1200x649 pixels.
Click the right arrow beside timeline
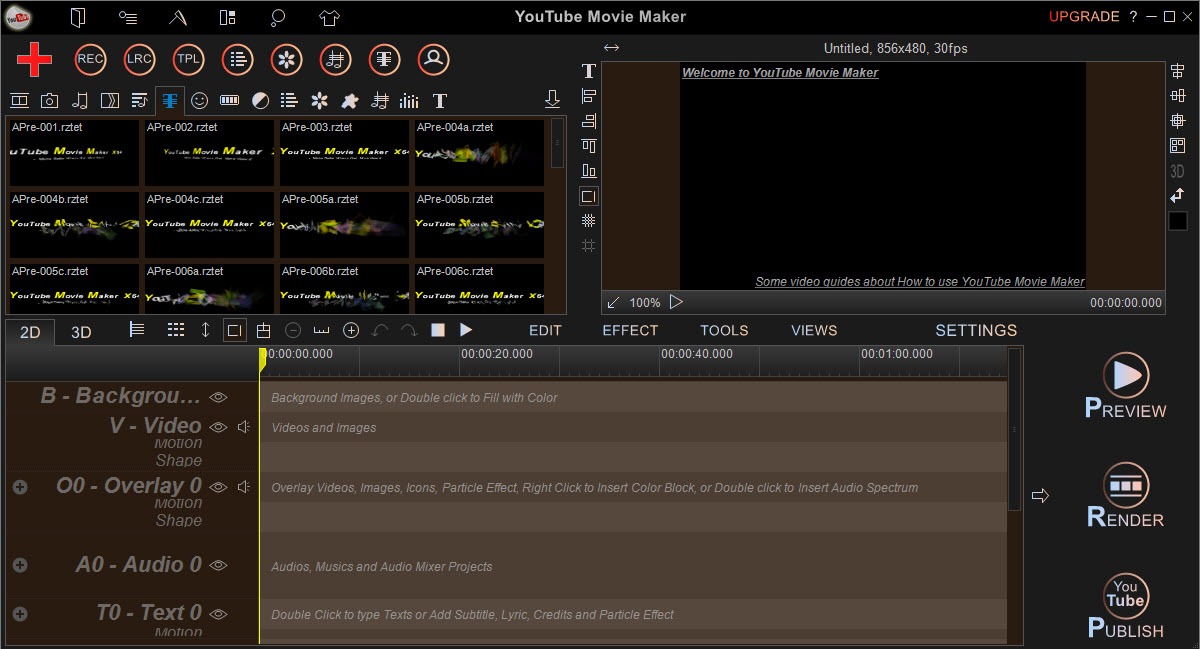tap(1040, 495)
